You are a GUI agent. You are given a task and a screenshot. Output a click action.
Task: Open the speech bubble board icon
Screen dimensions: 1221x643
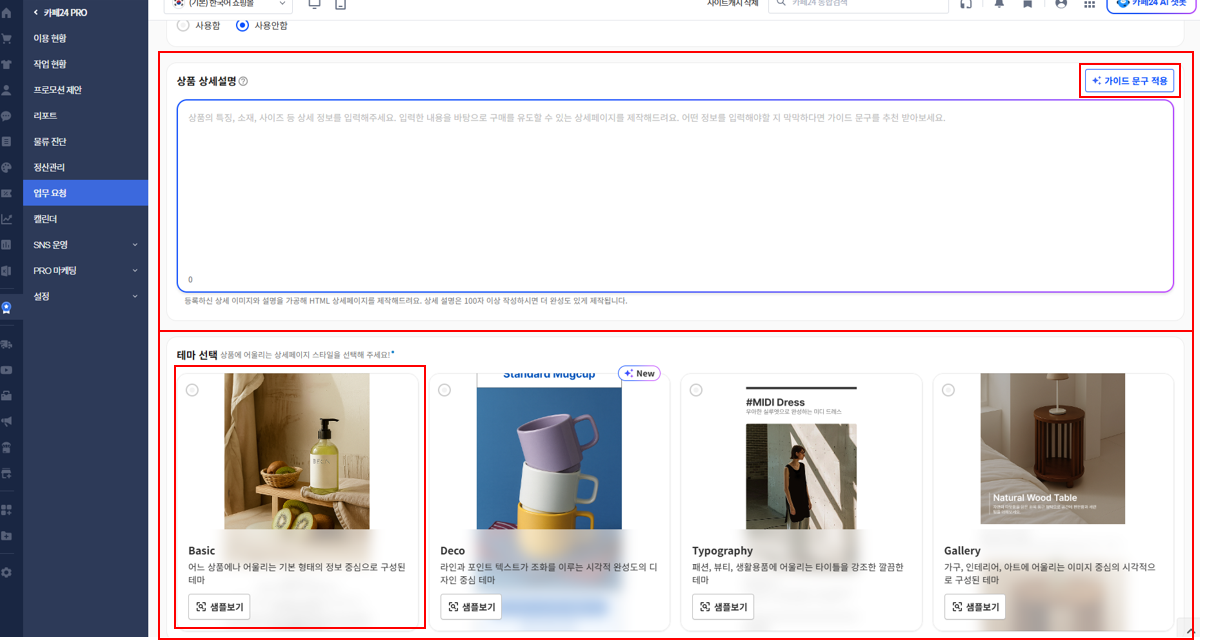coord(7,116)
